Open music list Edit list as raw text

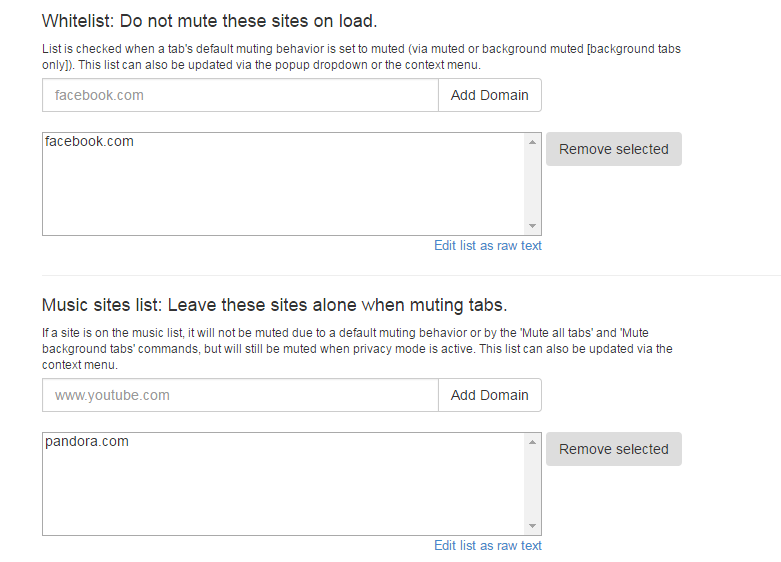pyautogui.click(x=488, y=546)
